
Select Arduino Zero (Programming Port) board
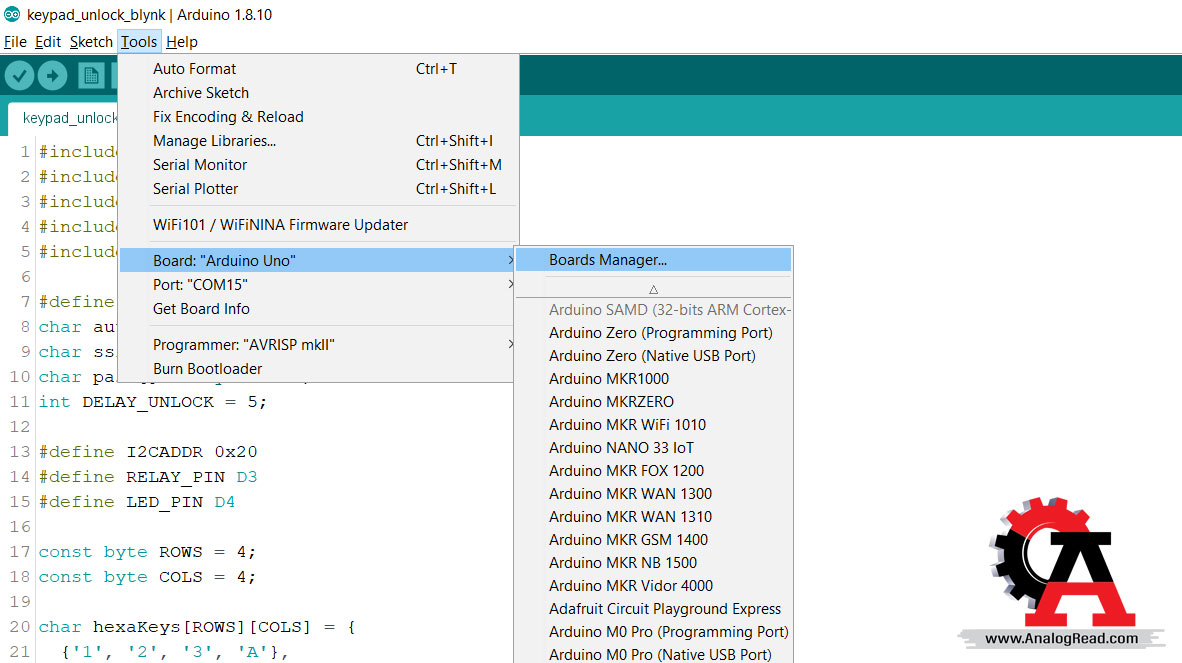654,333
